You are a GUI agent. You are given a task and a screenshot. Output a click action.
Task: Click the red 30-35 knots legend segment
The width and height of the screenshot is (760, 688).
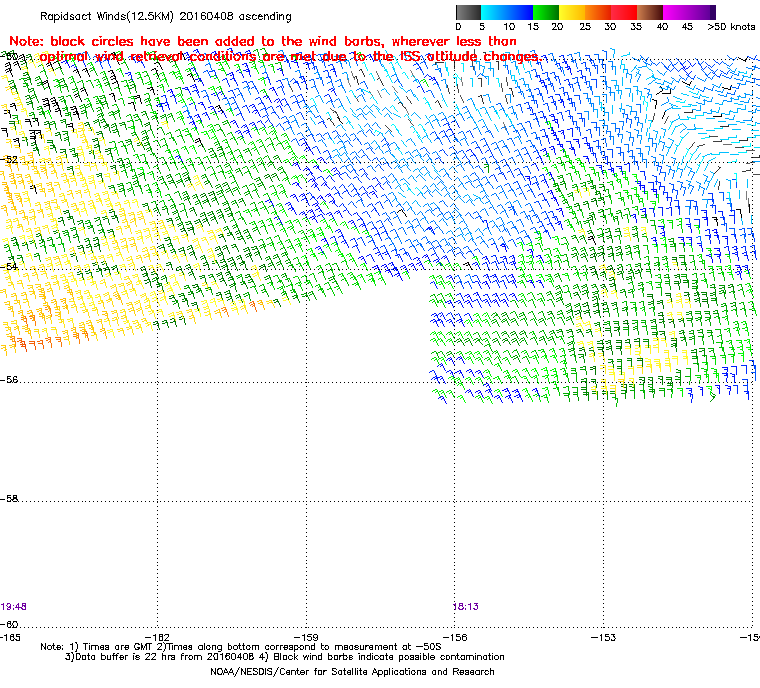point(624,12)
